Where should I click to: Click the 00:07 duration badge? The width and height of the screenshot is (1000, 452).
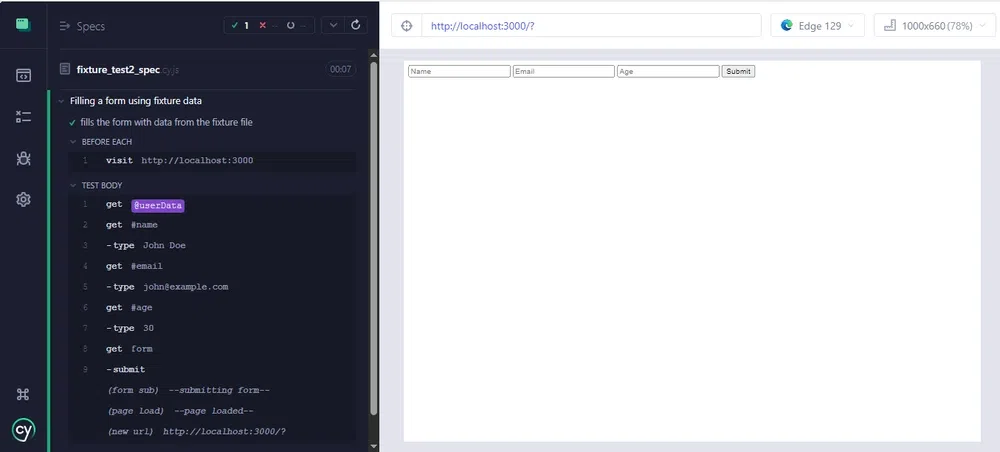[341, 69]
